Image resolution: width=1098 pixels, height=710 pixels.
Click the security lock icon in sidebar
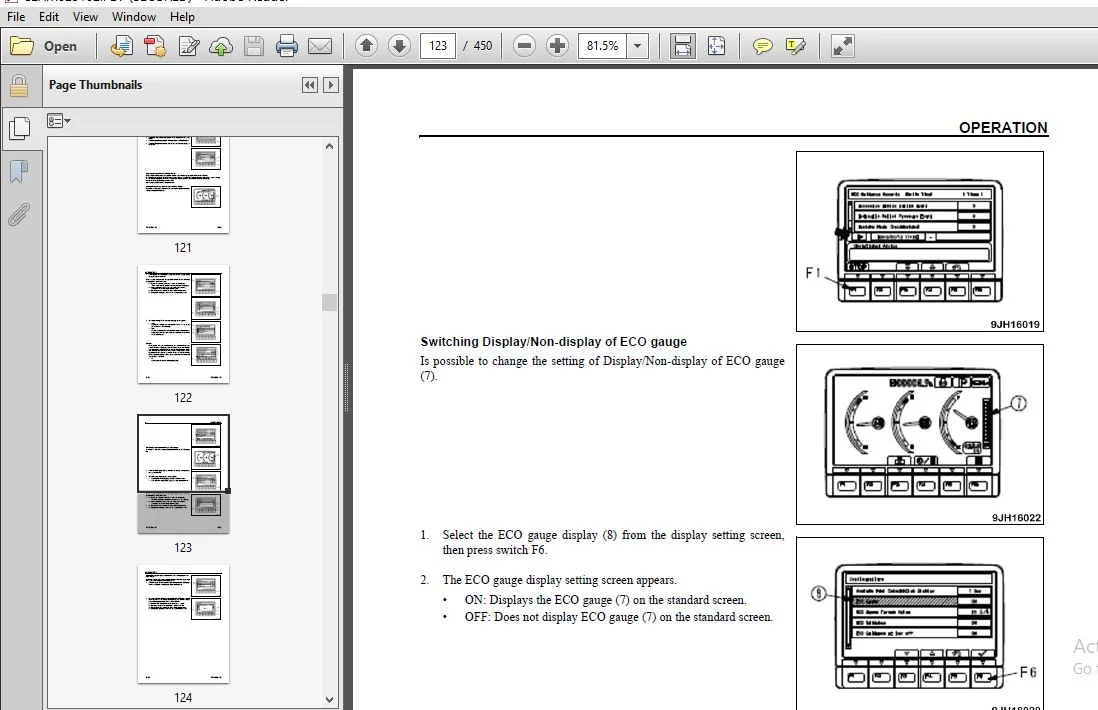point(19,85)
